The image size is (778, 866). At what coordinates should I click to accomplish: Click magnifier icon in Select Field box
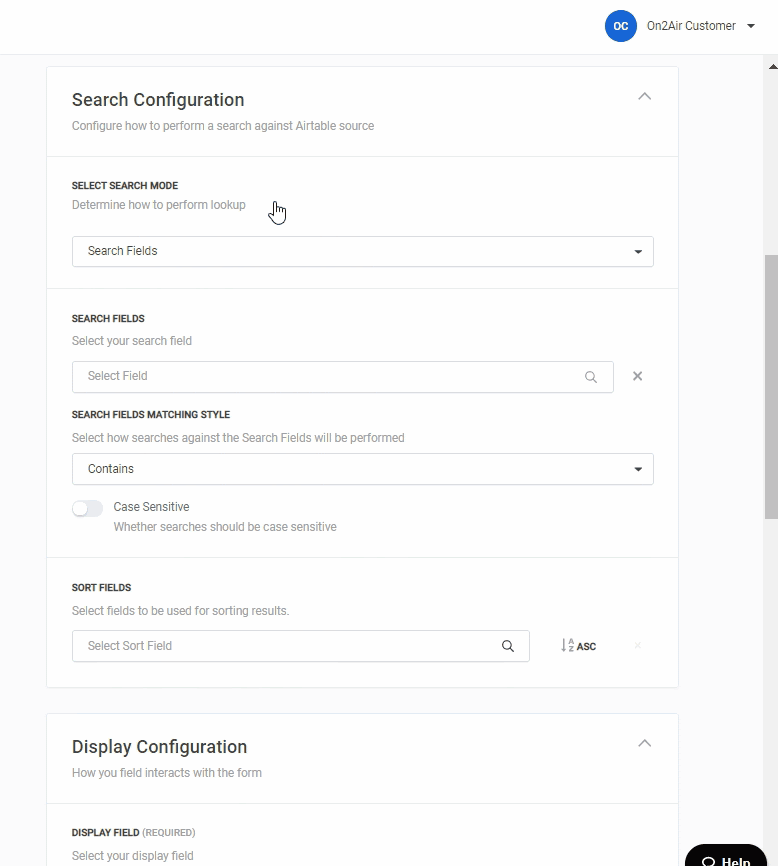(x=591, y=377)
